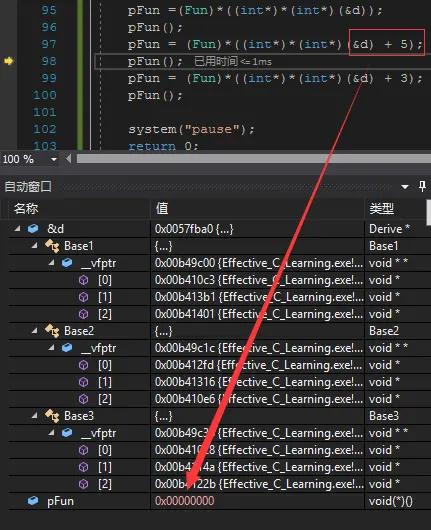Click the 名称 column header

click(x=26, y=209)
